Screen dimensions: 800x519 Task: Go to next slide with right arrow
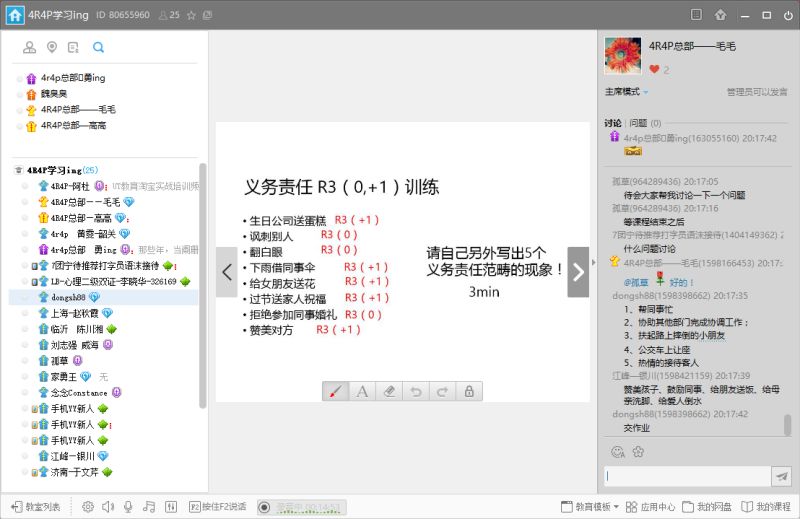[578, 272]
